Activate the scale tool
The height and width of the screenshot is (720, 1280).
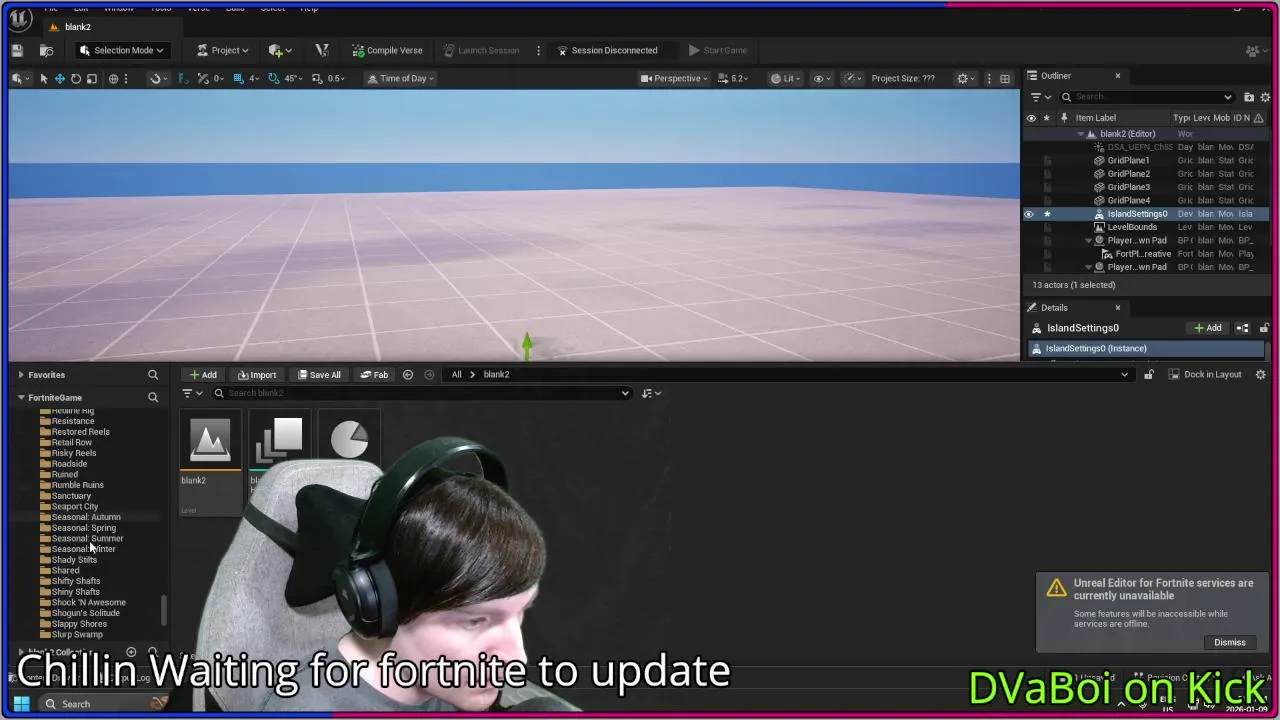coord(91,78)
